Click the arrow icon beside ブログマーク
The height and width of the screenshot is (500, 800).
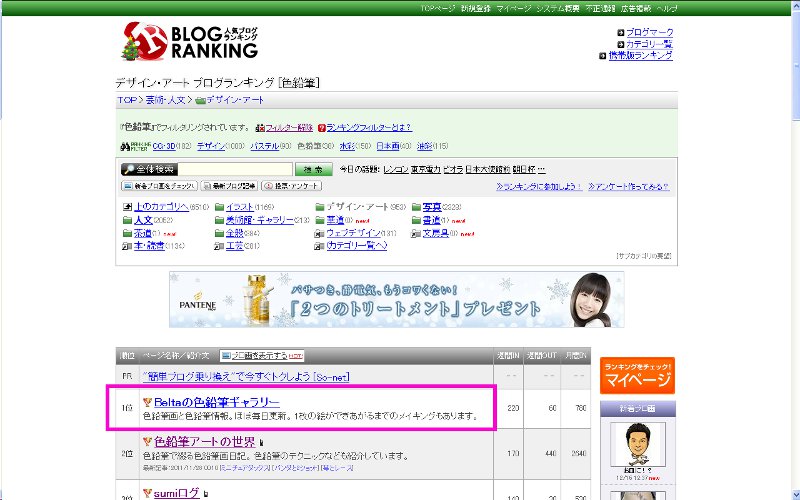[x=620, y=33]
